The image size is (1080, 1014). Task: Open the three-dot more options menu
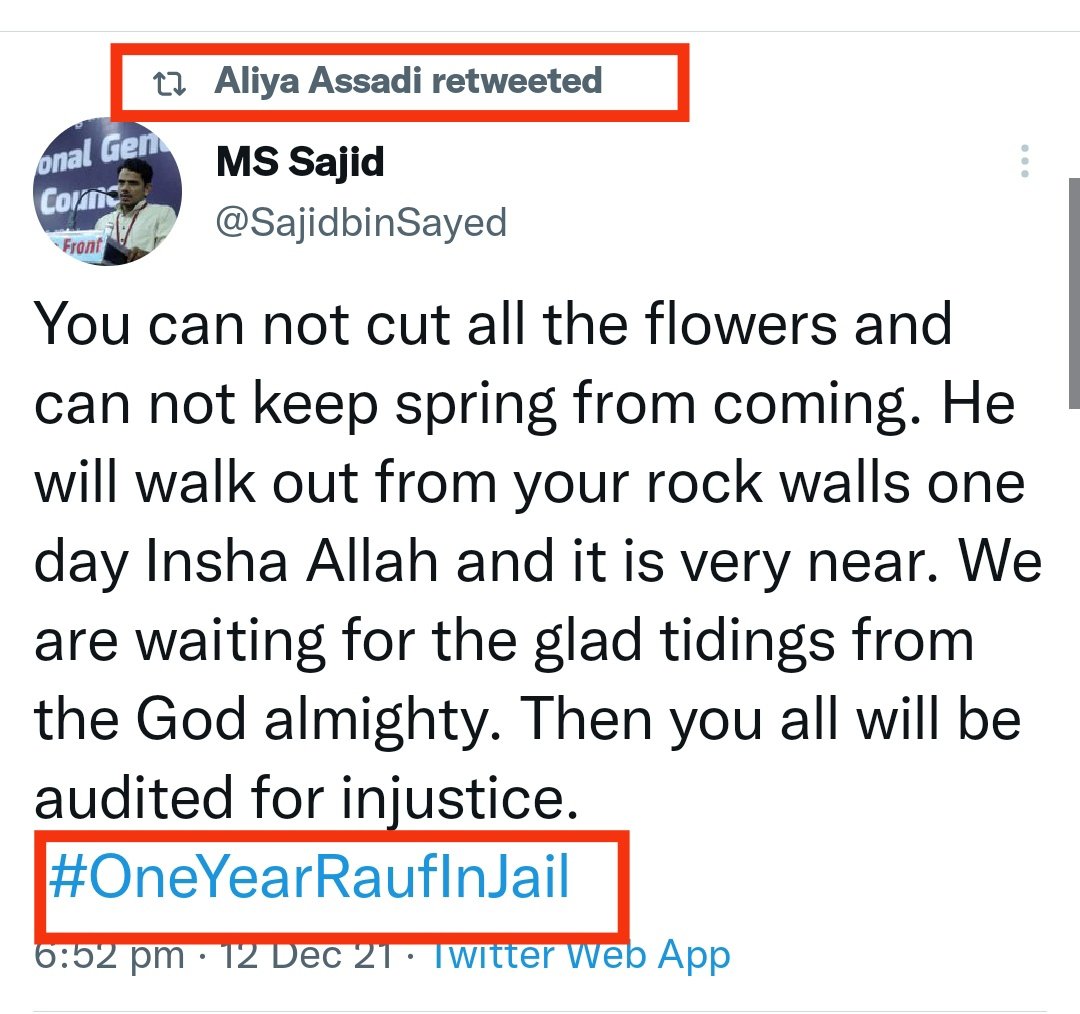tap(1025, 161)
